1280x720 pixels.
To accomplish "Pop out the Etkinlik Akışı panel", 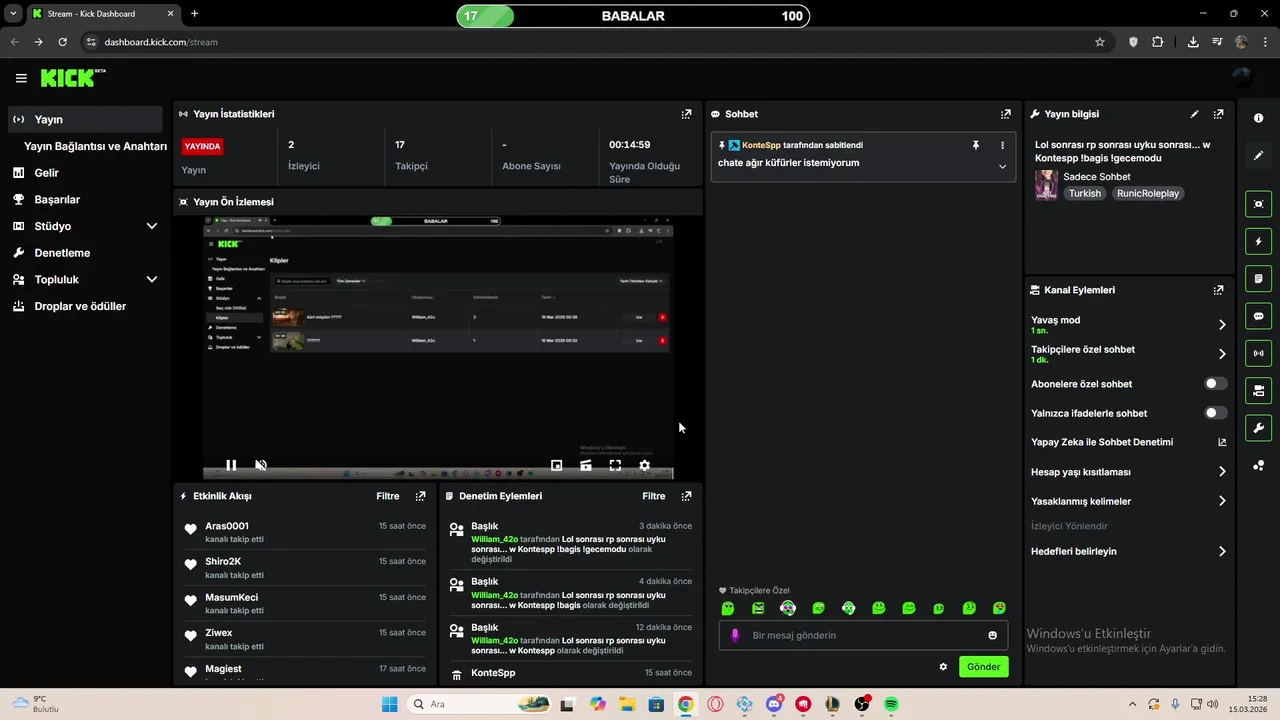I will tap(420, 496).
